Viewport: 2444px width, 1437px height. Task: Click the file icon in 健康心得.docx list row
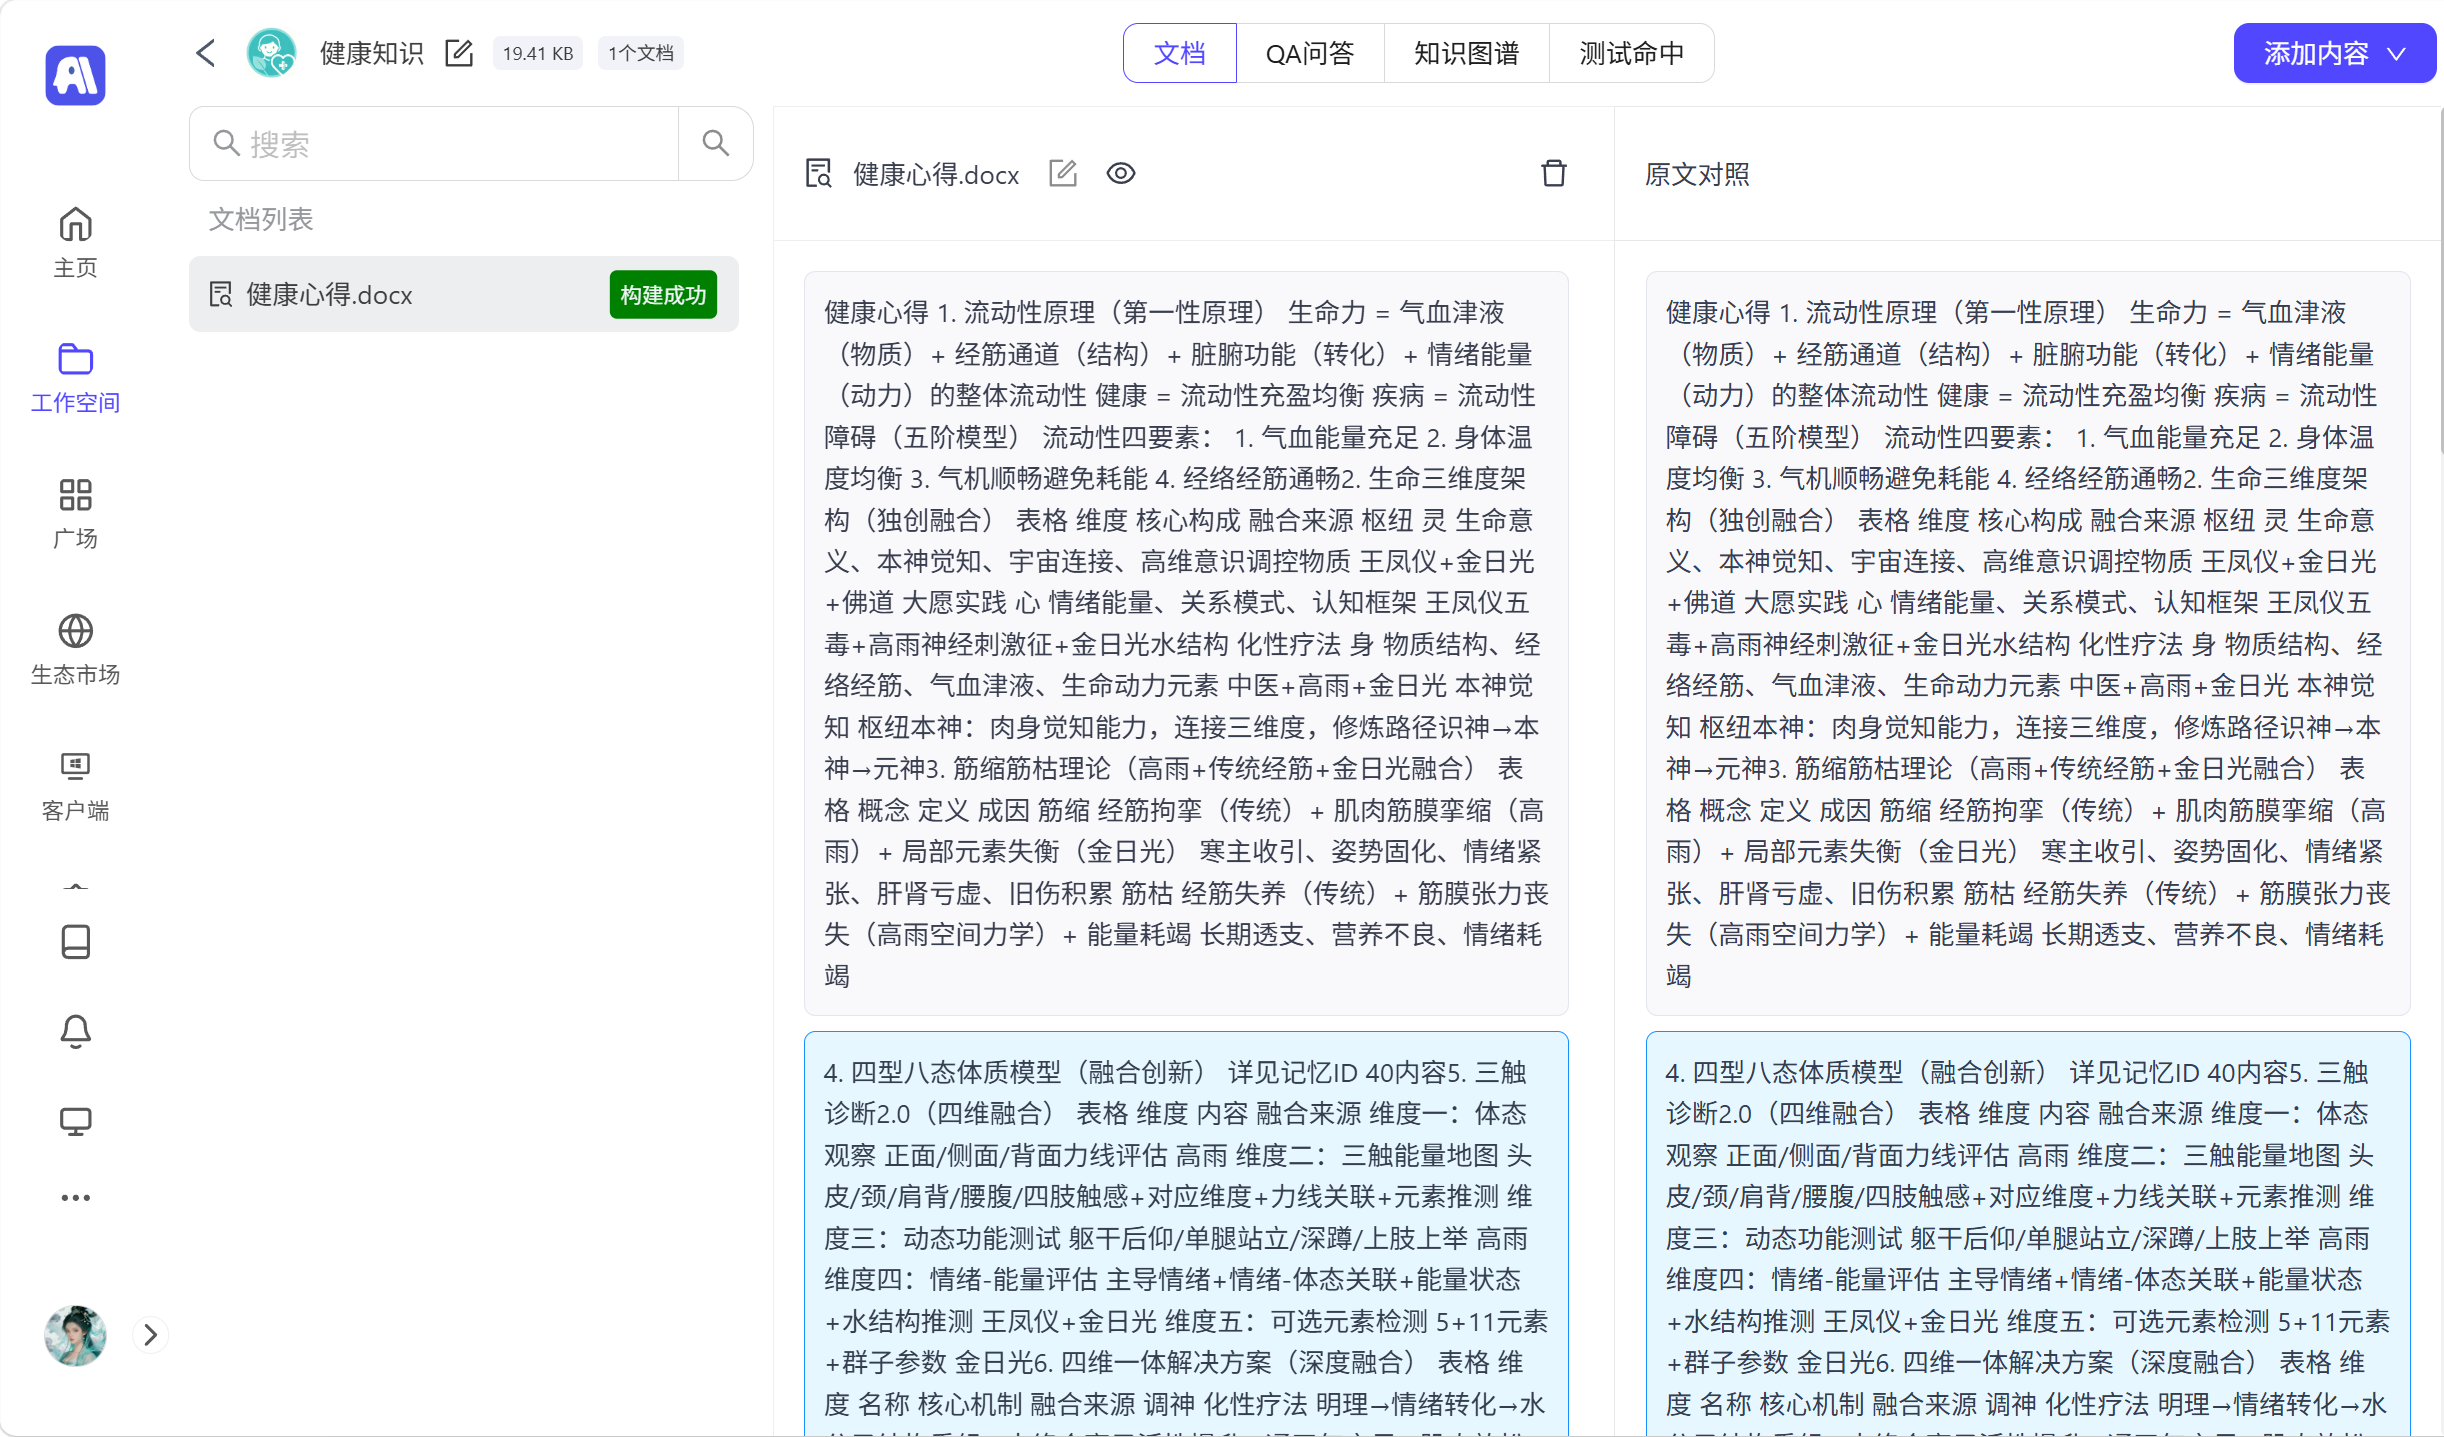221,294
